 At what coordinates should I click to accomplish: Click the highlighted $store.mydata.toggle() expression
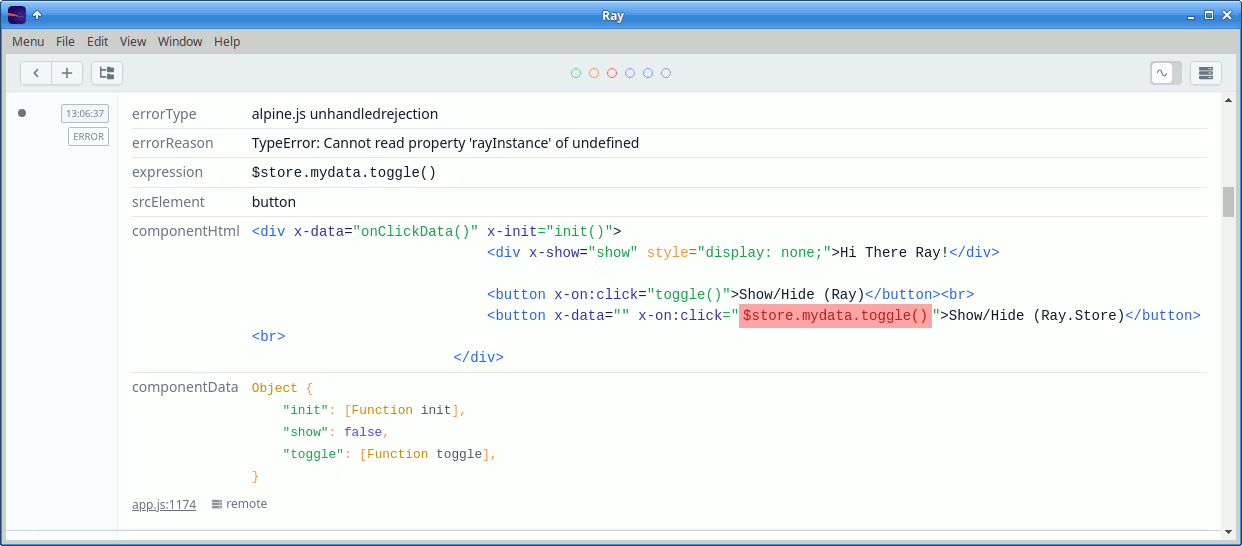click(835, 316)
